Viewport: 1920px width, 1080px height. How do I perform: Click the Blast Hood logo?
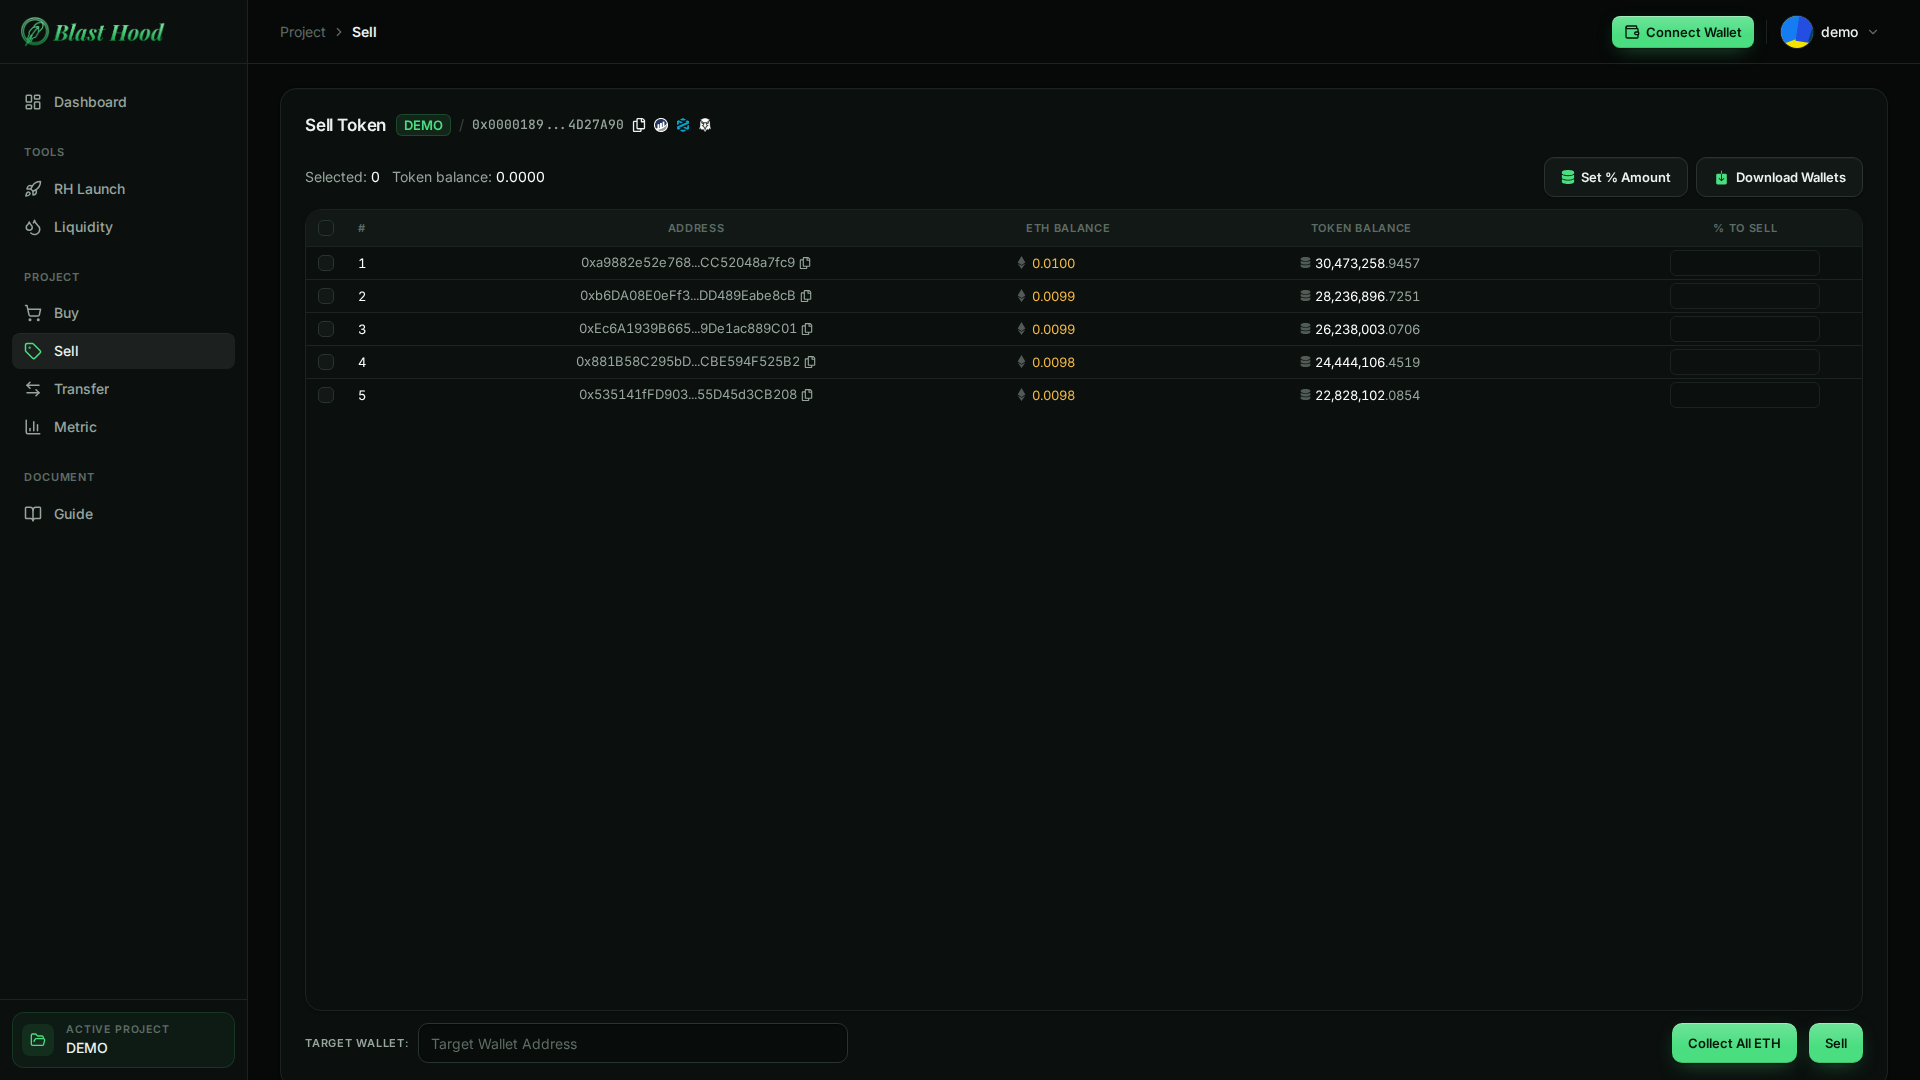pyautogui.click(x=92, y=32)
